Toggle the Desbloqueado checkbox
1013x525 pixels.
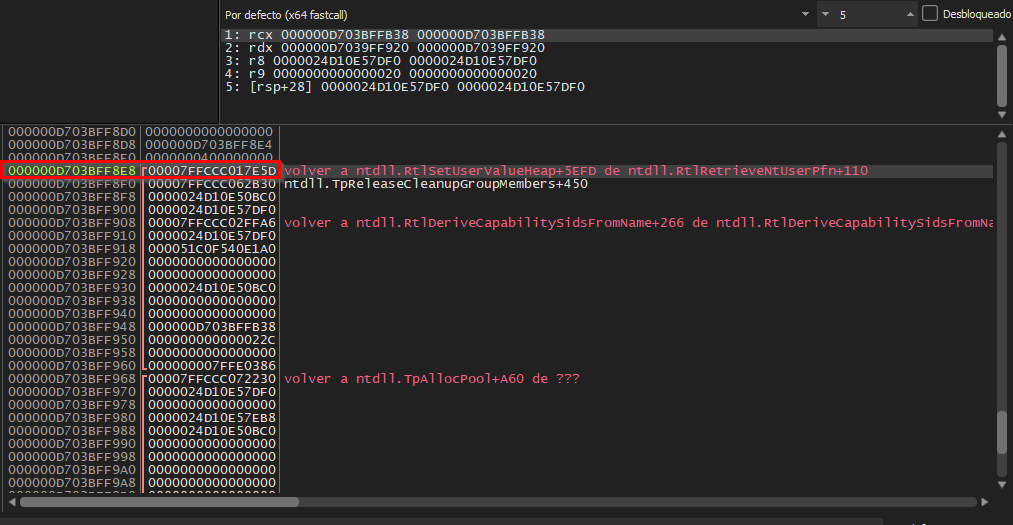[930, 14]
